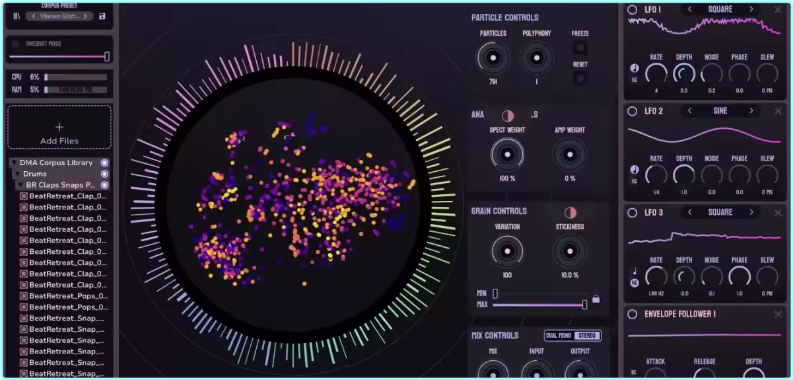The width and height of the screenshot is (793, 380).
Task: Click the Max grain slider handle
Action: click(x=585, y=305)
